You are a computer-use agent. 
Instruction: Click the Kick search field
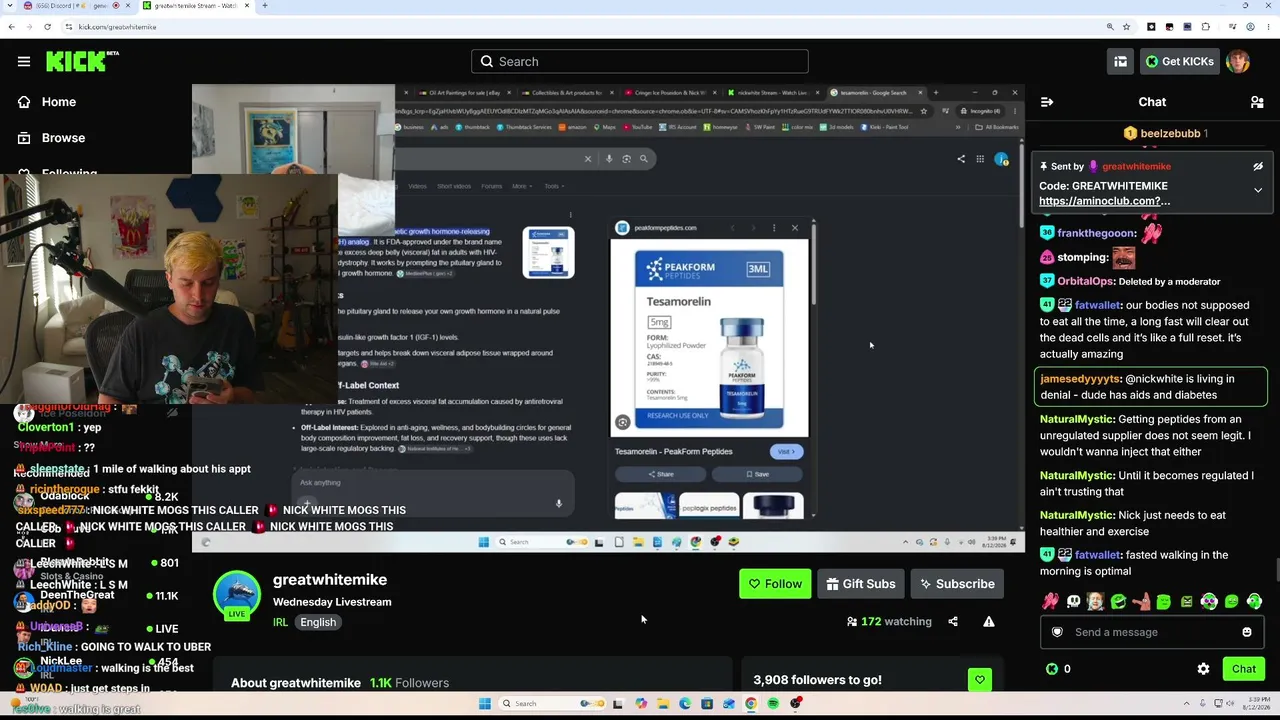pyautogui.click(x=640, y=62)
